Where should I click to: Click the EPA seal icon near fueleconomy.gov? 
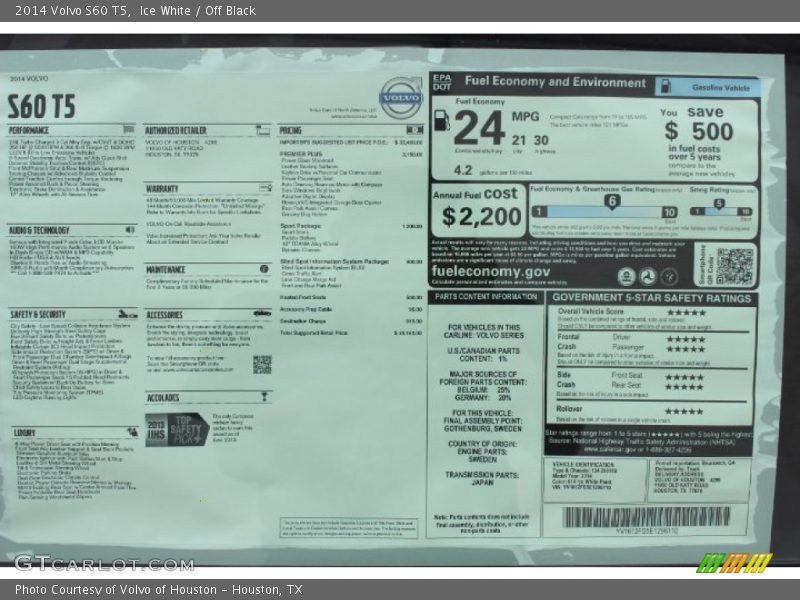click(625, 277)
